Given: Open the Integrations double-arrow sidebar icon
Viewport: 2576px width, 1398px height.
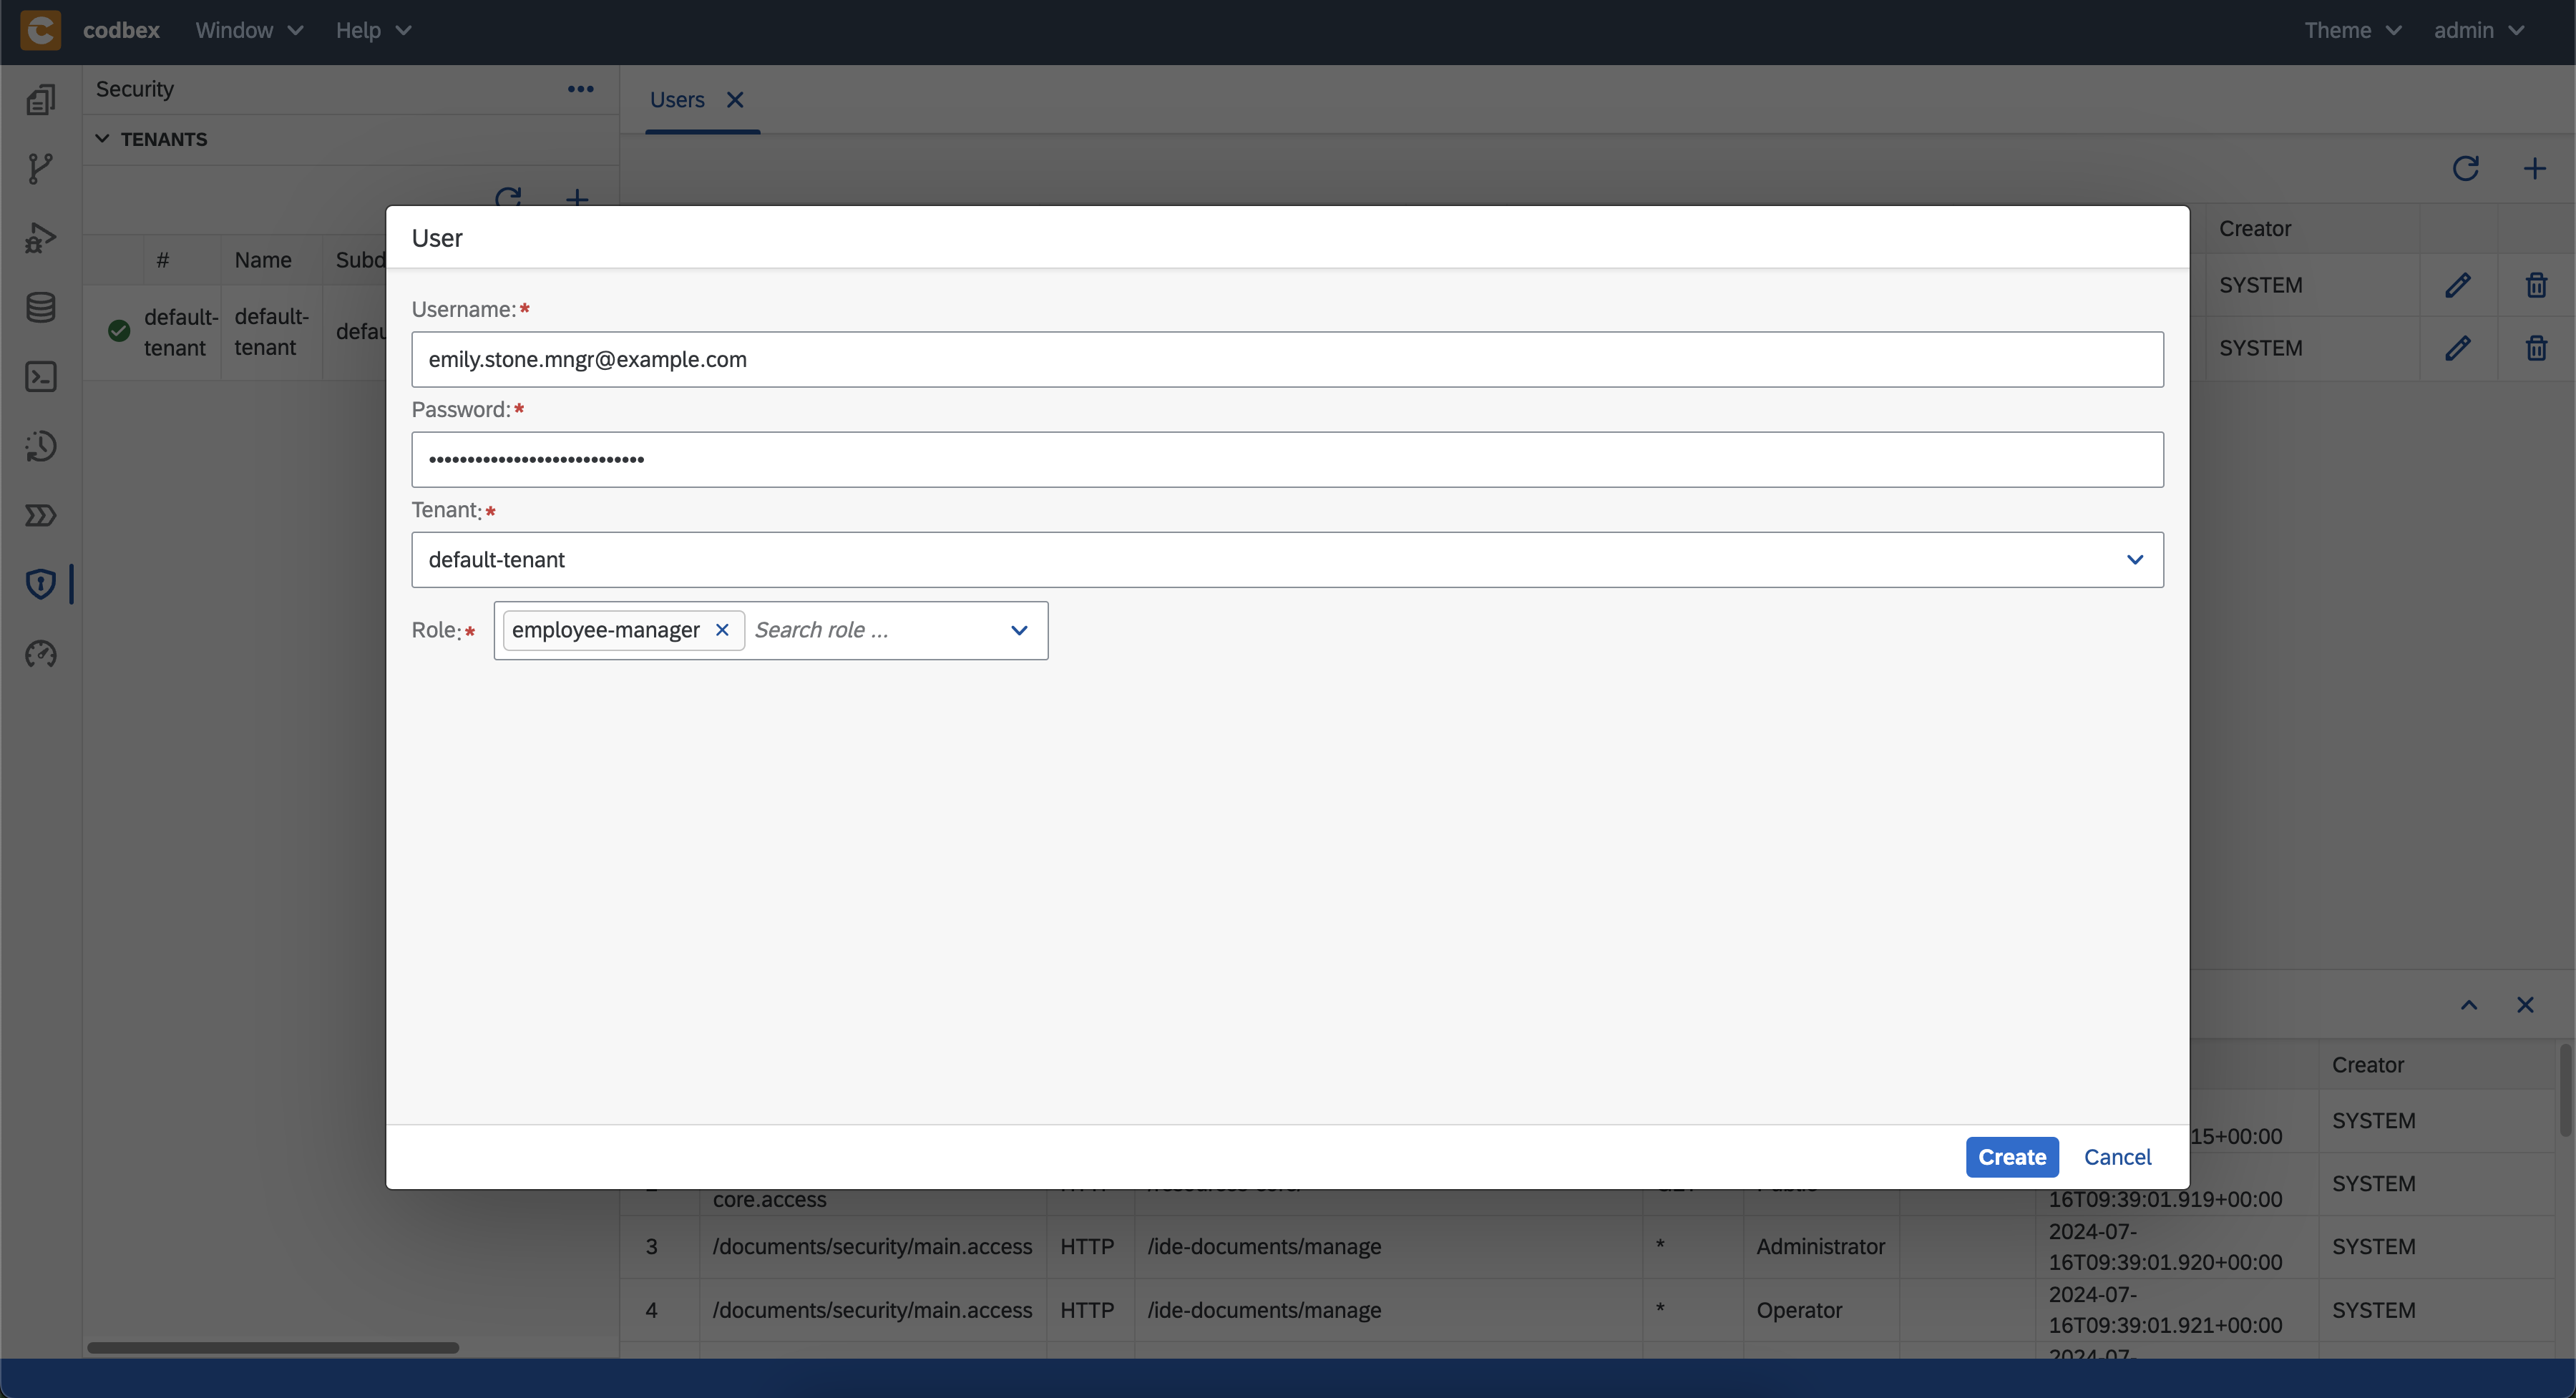Looking at the screenshot, I should pos(41,515).
